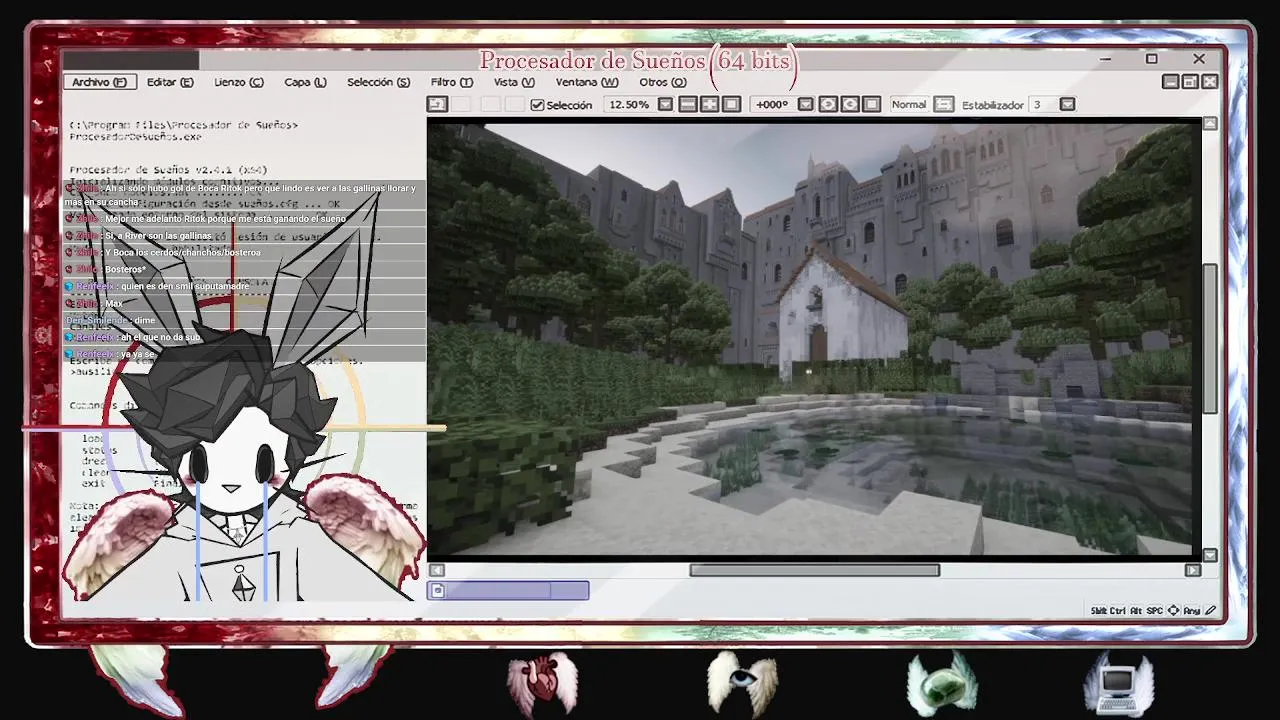Click the canvas vertical scrollbar down arrow

[1210, 555]
